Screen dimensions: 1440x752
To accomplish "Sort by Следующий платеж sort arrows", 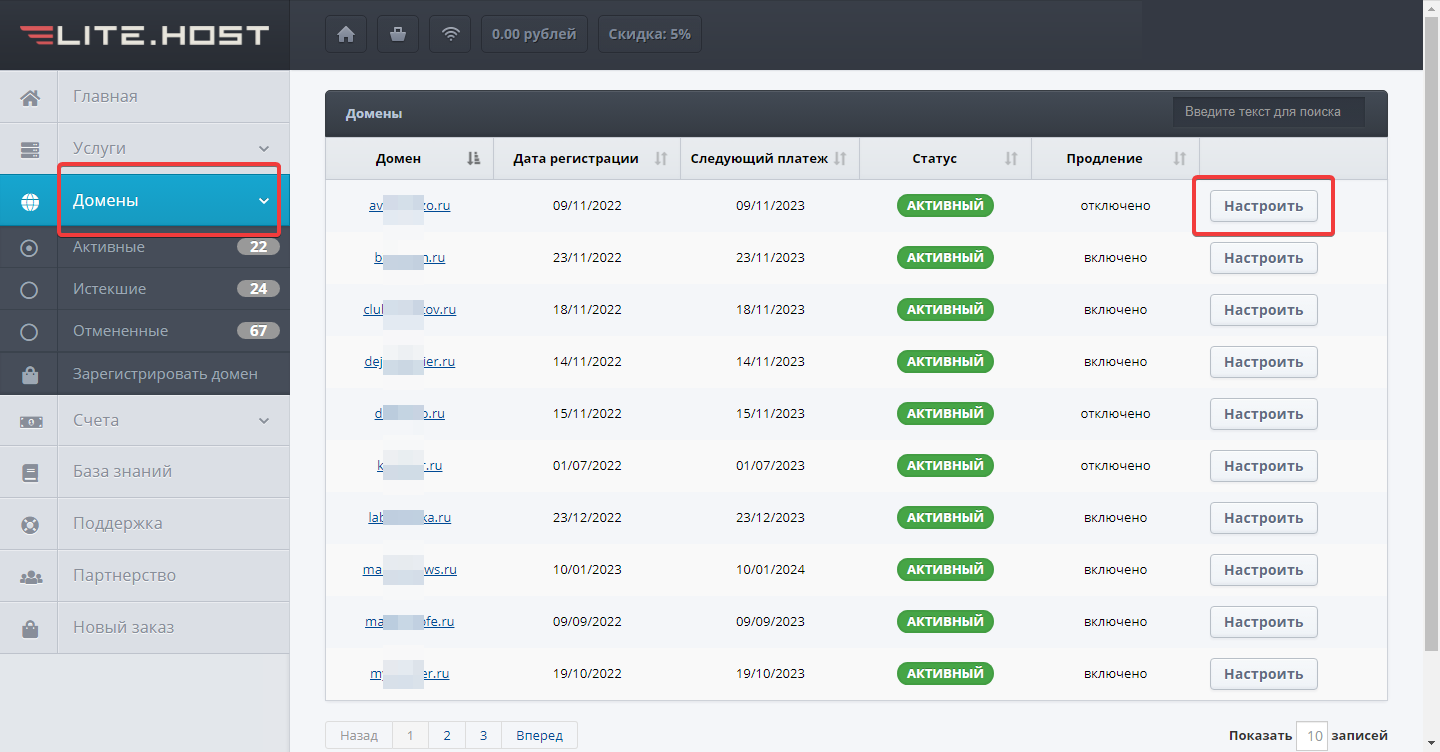I will (x=840, y=158).
